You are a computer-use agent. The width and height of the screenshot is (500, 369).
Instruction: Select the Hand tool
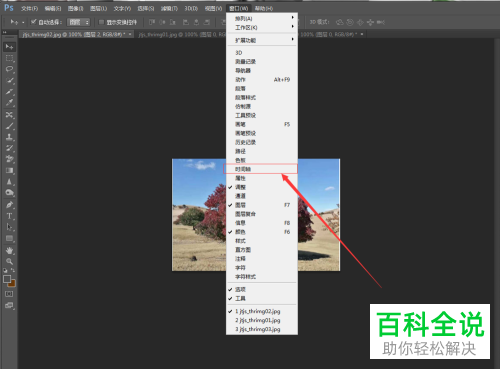(x=9, y=250)
